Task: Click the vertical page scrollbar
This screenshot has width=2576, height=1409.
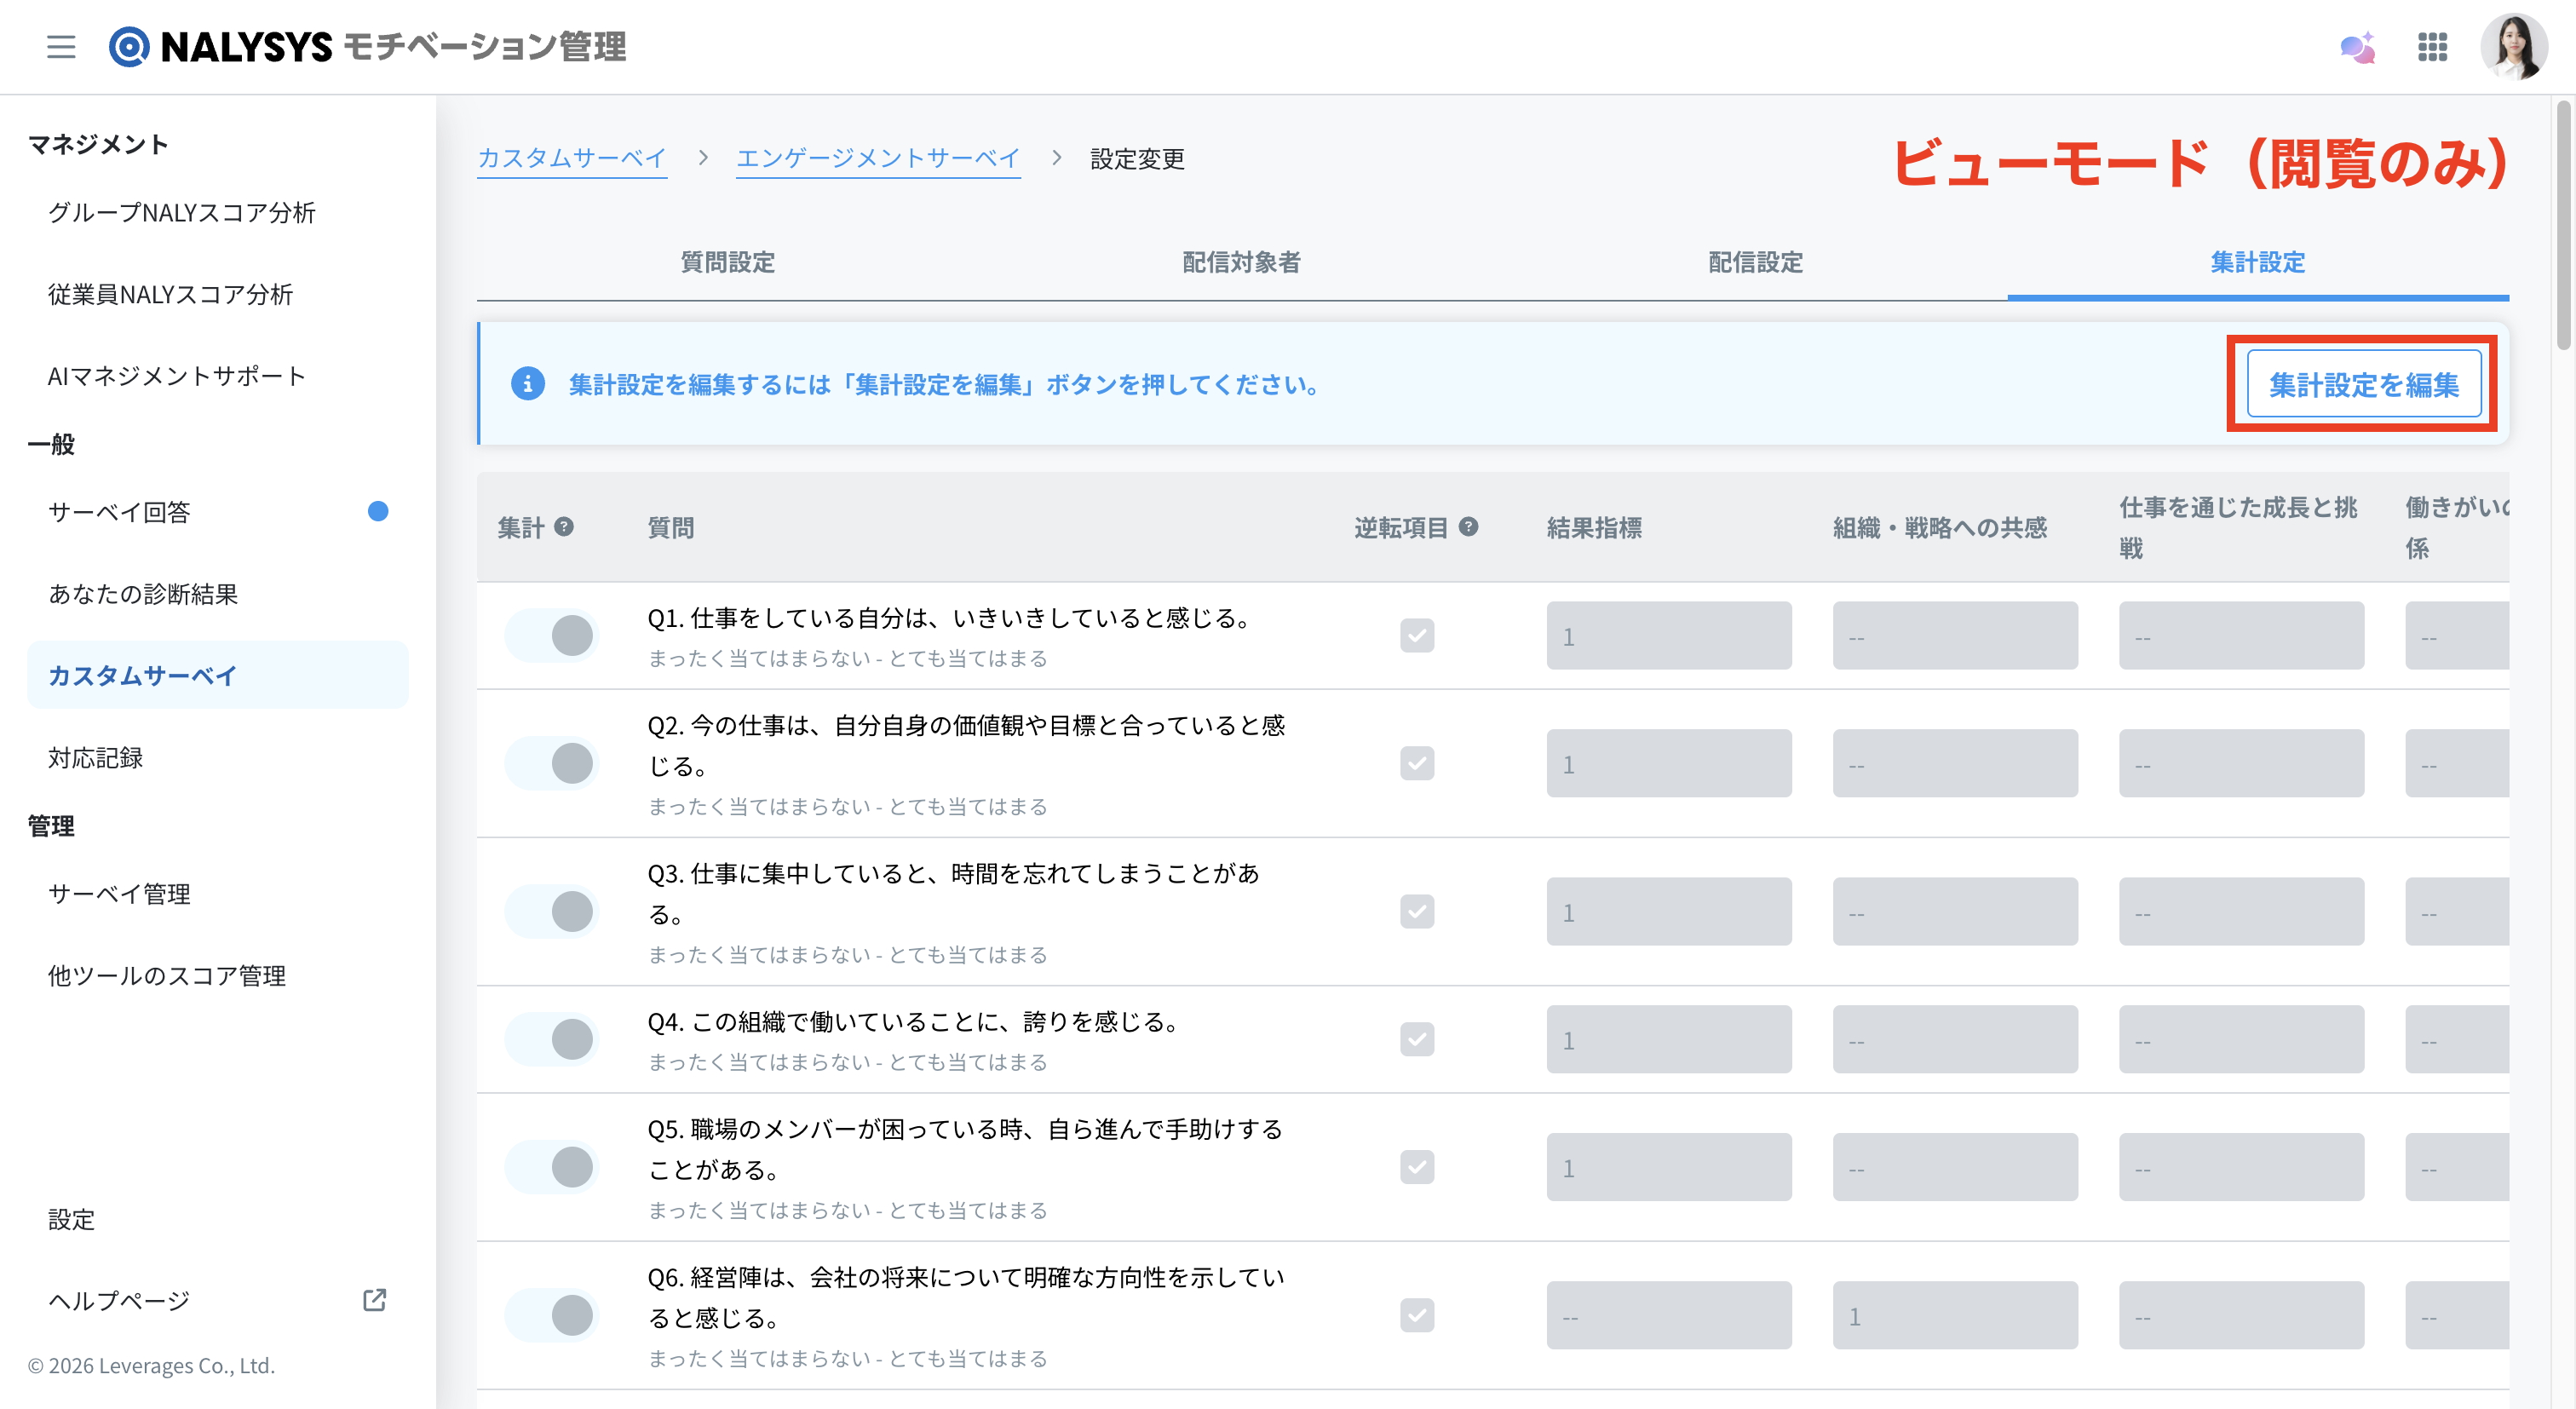Action: [x=2563, y=225]
